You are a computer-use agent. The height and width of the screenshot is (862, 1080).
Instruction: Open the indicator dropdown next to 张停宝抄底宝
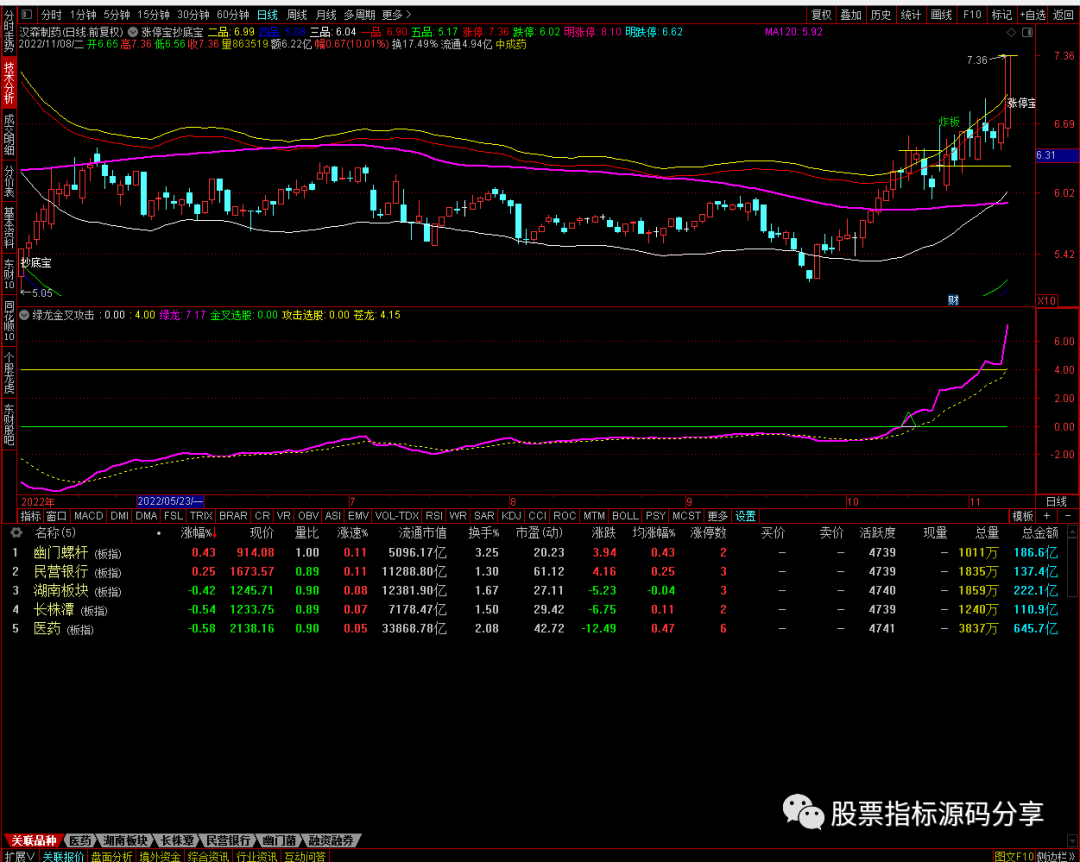click(x=134, y=32)
